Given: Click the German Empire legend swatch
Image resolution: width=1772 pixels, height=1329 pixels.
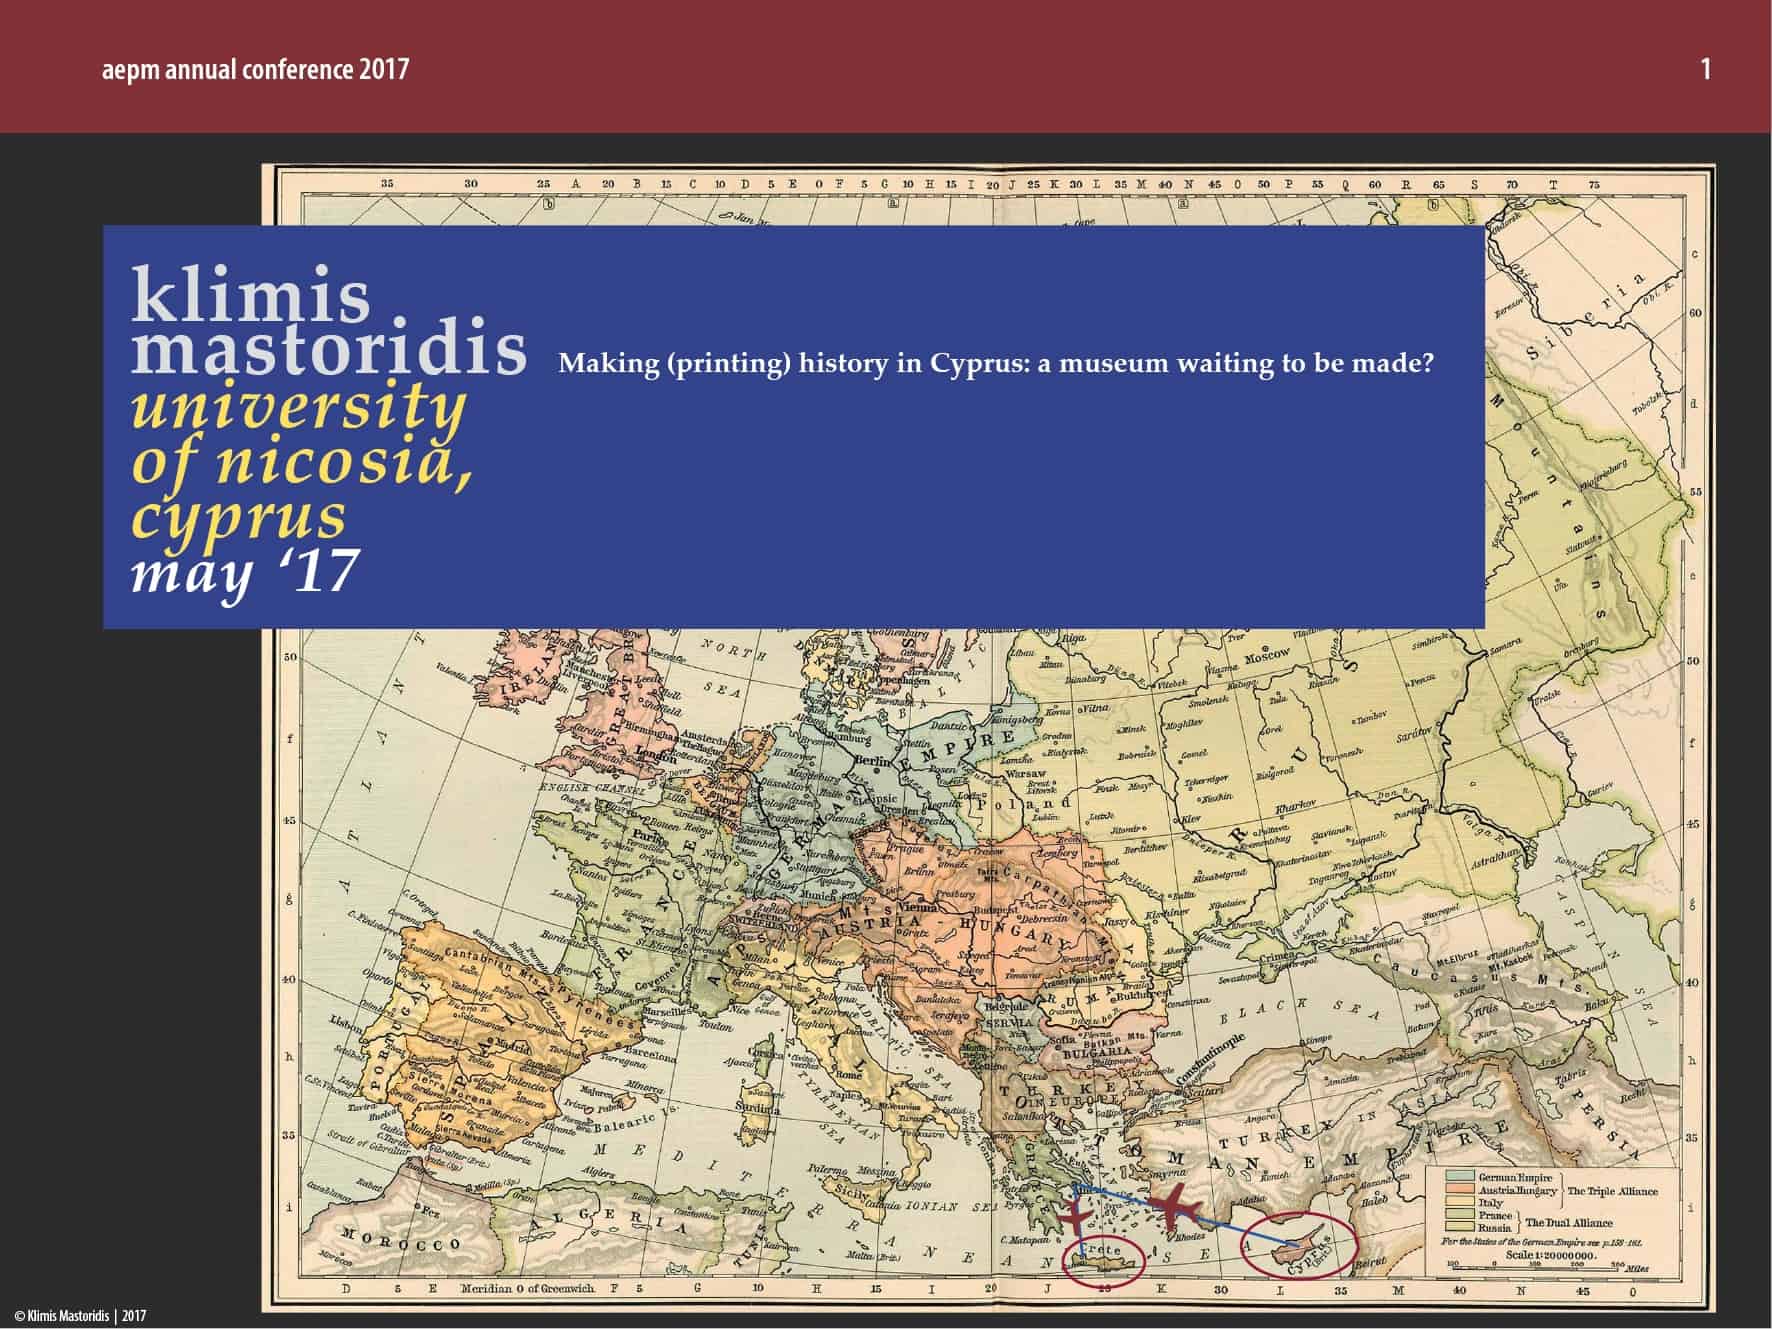Looking at the screenshot, I should coord(1460,1175).
